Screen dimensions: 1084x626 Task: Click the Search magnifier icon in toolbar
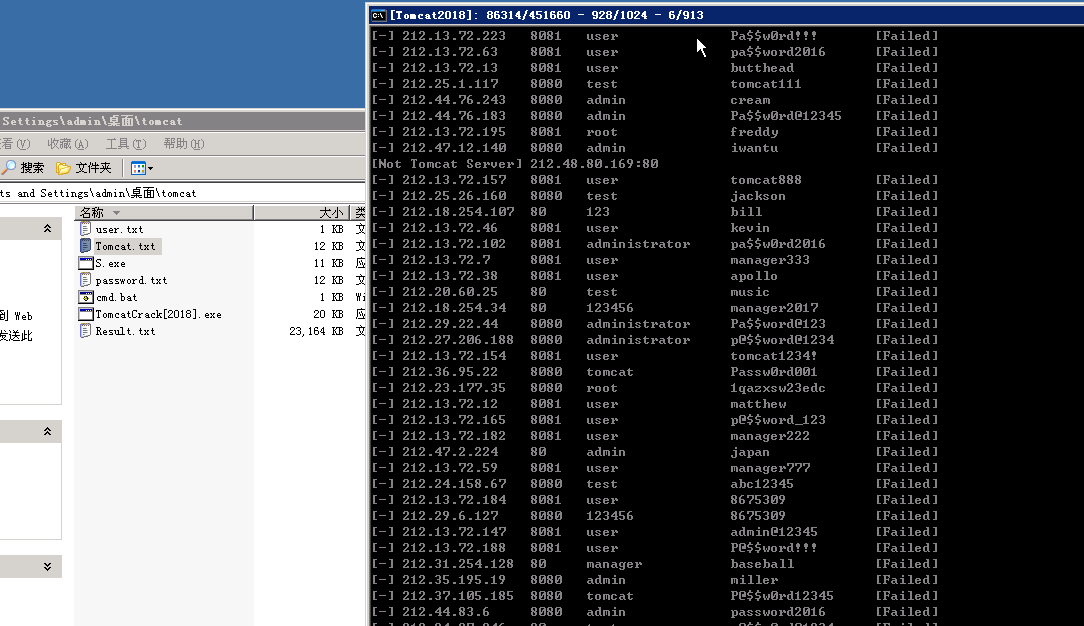9,167
